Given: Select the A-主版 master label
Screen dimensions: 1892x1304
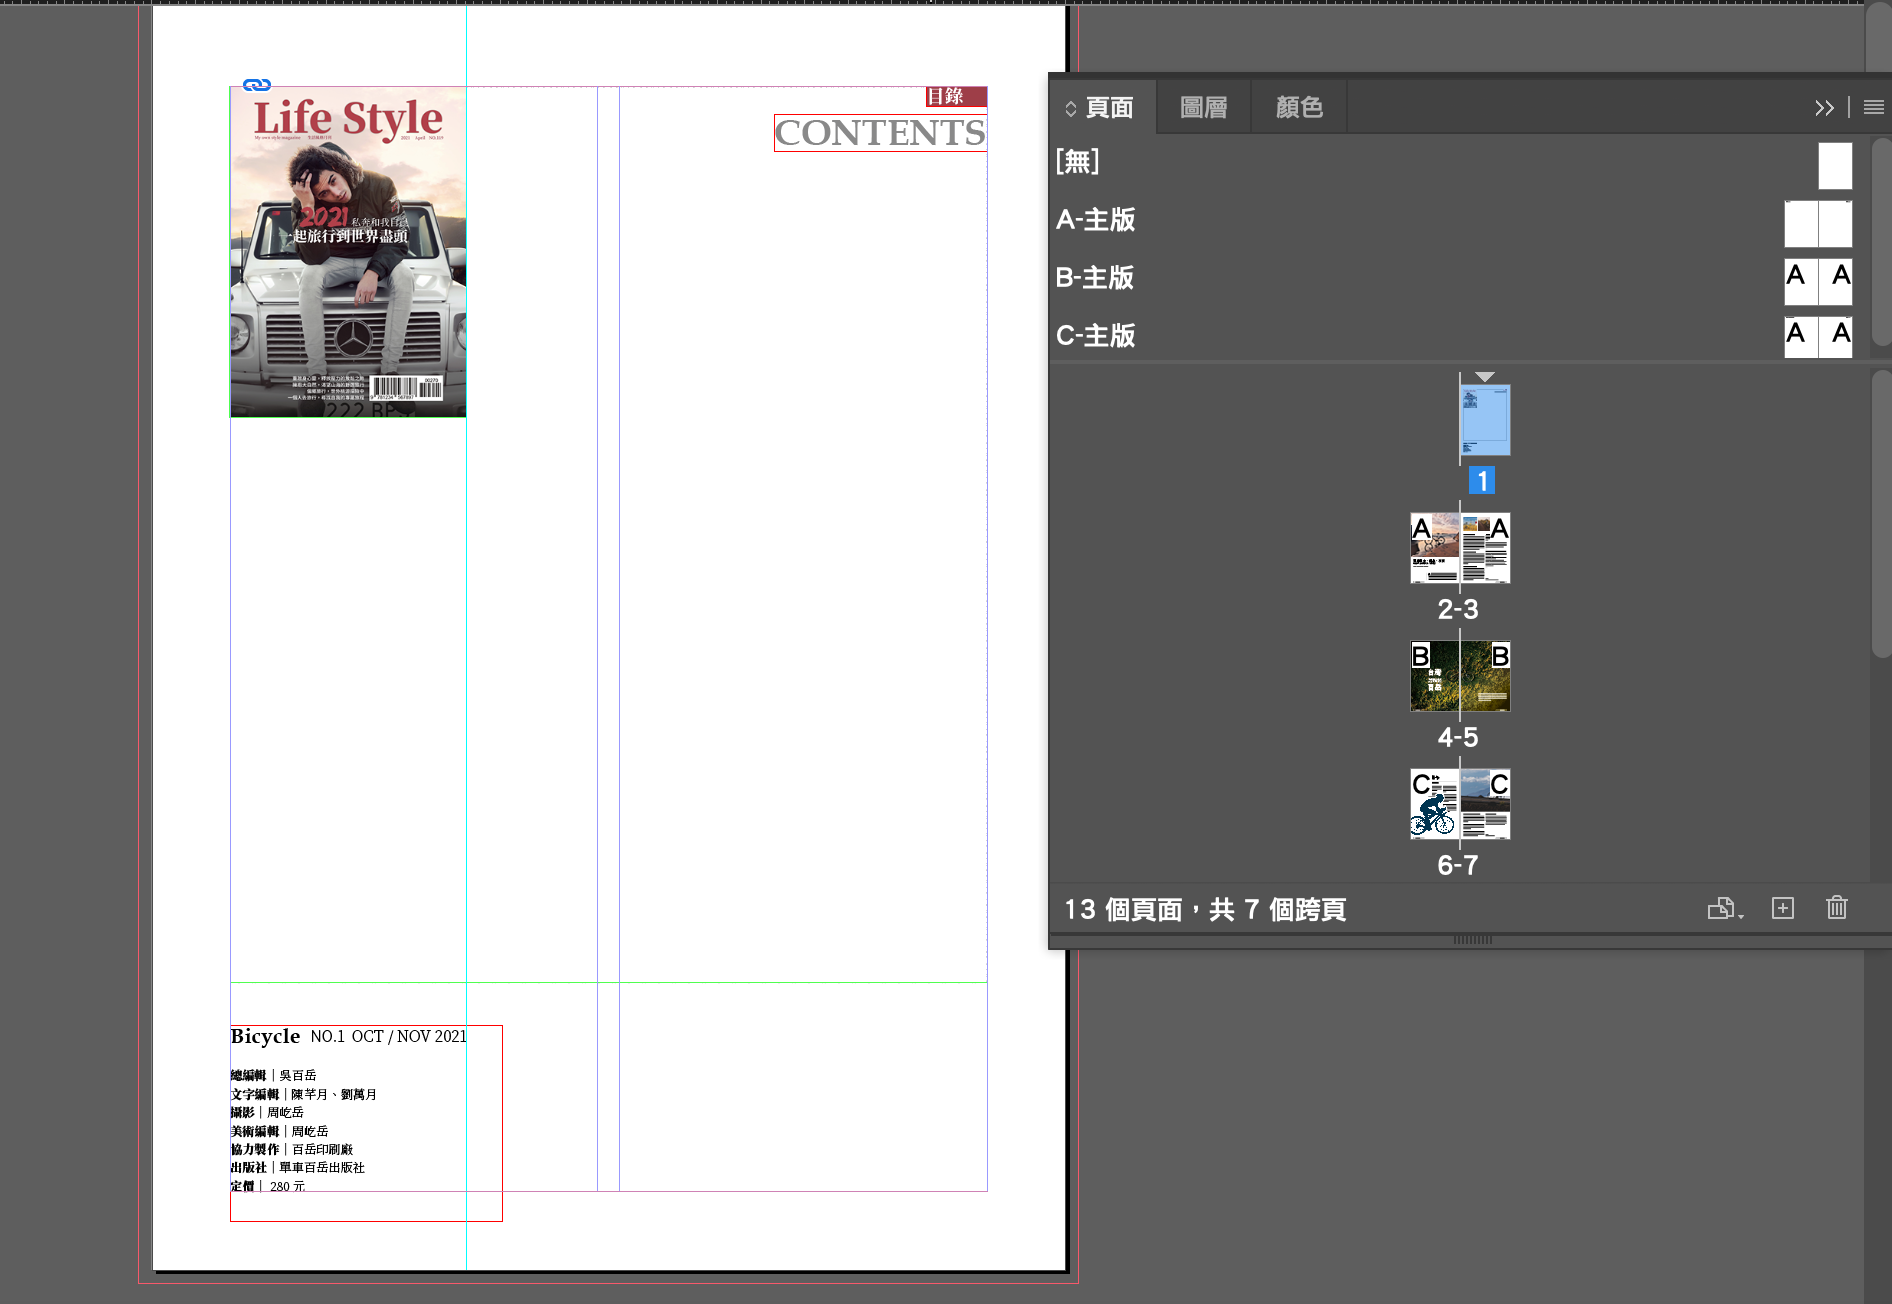Looking at the screenshot, I should [1095, 220].
